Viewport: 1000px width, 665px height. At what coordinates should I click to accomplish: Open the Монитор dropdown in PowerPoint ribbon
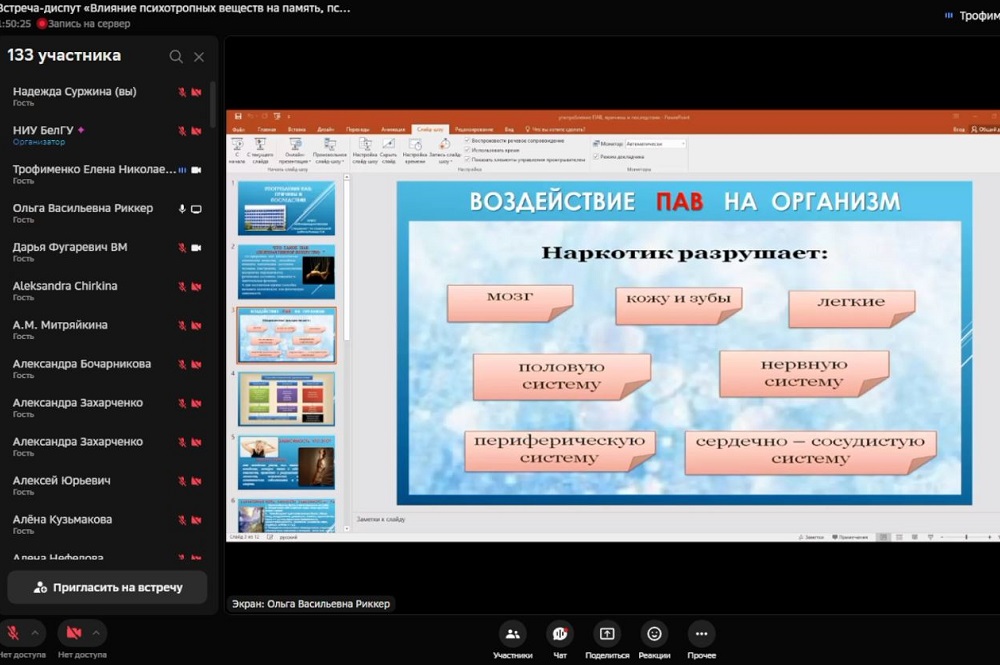click(x=654, y=144)
